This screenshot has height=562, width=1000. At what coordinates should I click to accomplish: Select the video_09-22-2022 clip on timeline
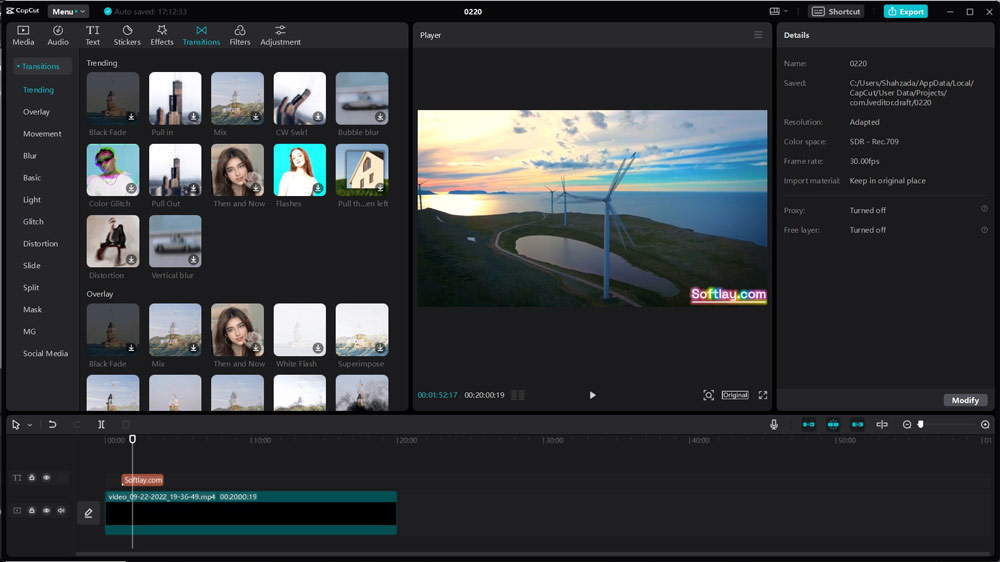point(251,513)
